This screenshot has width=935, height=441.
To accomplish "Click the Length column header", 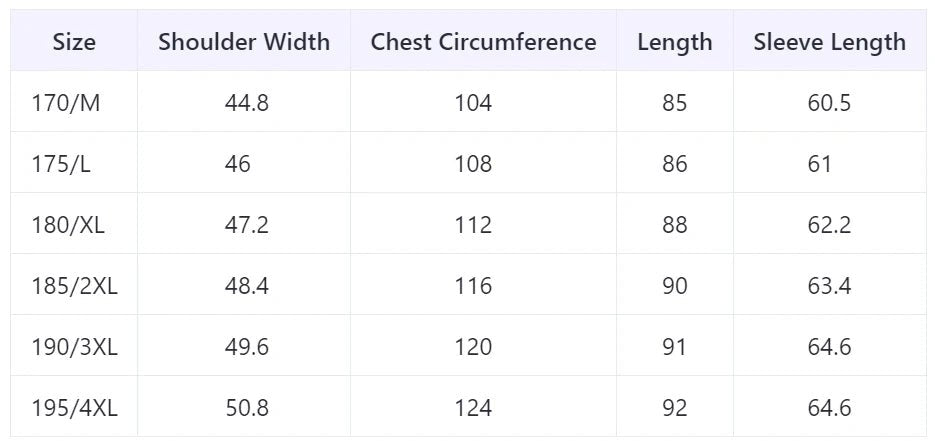I will tap(675, 42).
